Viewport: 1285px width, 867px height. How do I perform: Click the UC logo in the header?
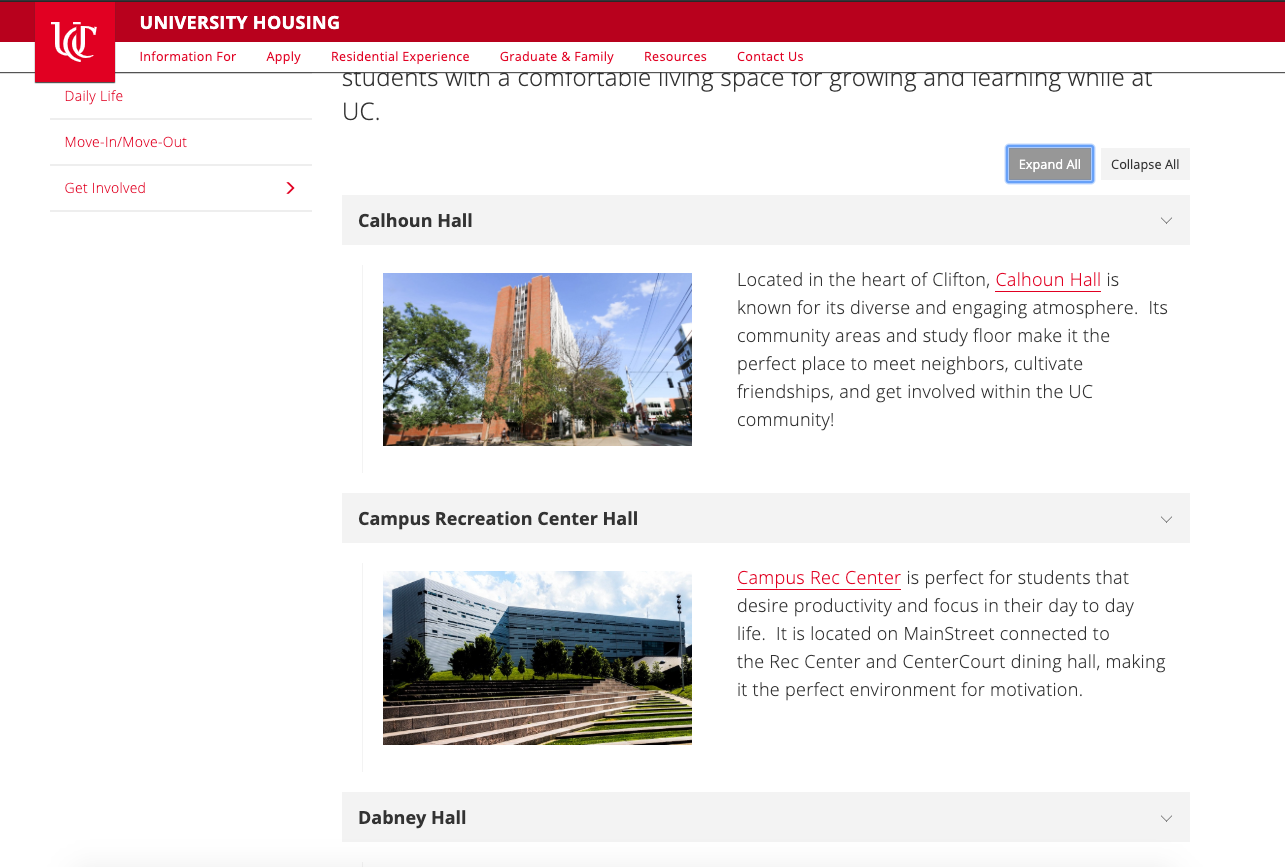click(75, 42)
